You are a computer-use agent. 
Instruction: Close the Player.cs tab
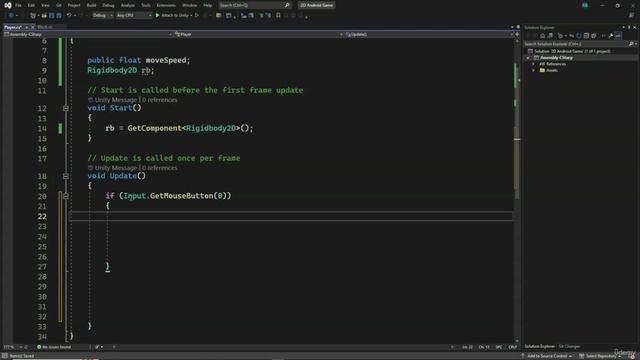tap(33, 27)
